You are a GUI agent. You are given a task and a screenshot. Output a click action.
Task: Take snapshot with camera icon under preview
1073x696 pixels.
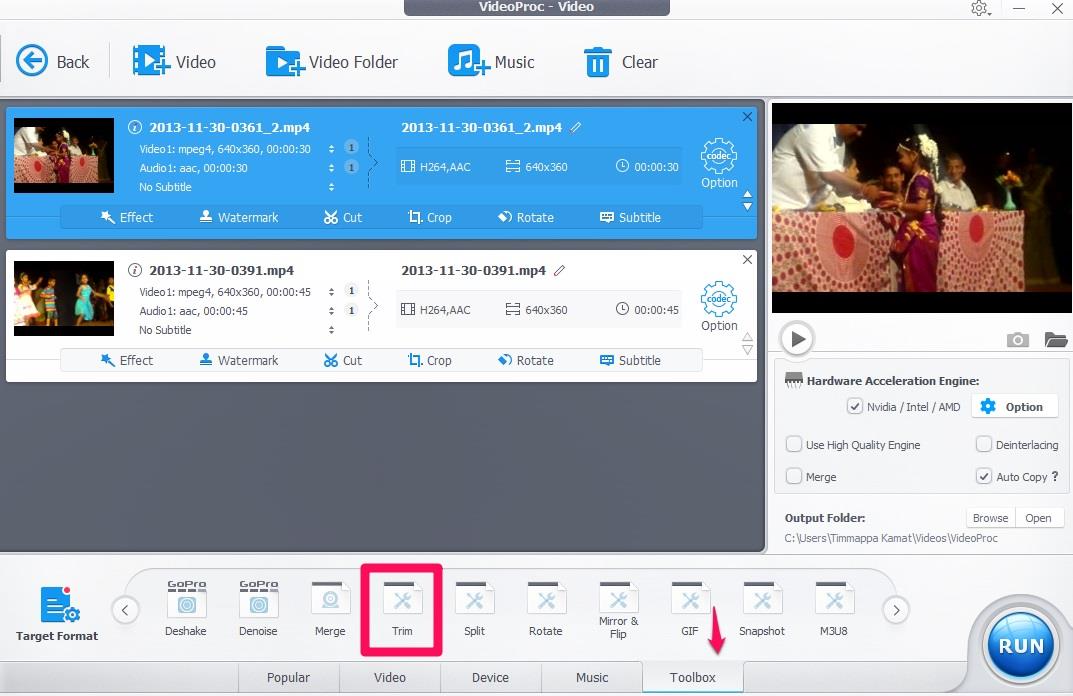tap(1018, 339)
